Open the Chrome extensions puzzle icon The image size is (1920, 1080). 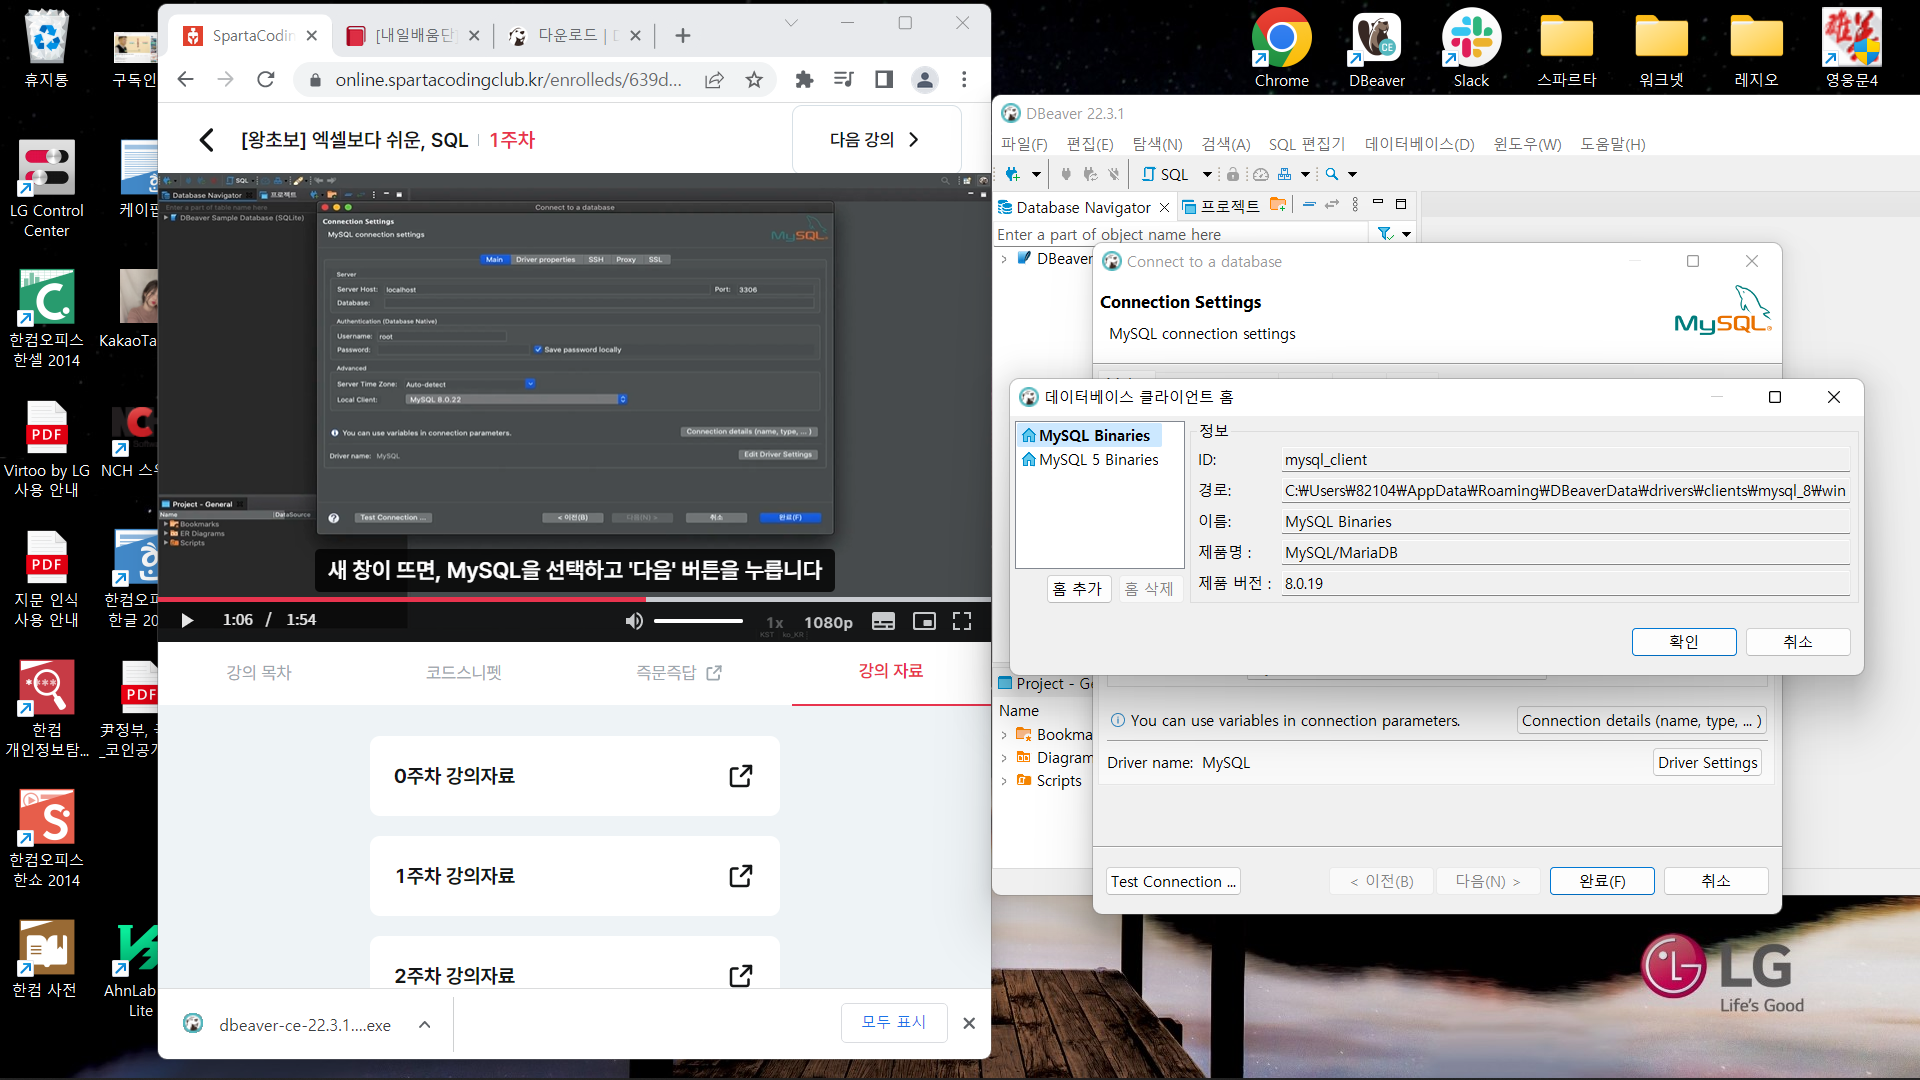click(804, 79)
